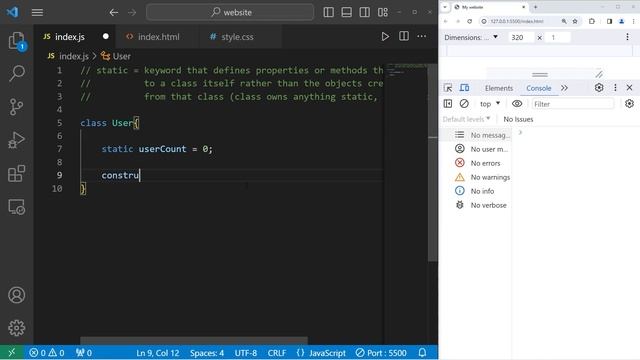Run the code with play icon
Image resolution: width=640 pixels, height=360 pixels.
click(x=385, y=36)
